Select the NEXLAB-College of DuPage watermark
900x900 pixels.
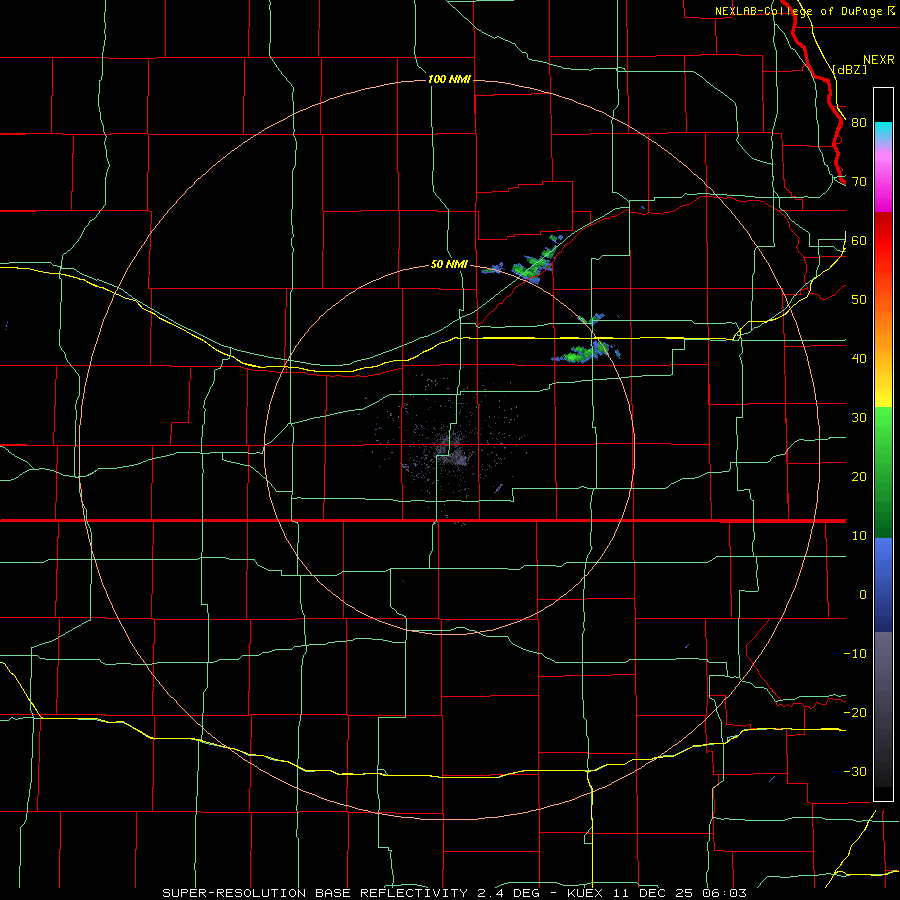804,11
